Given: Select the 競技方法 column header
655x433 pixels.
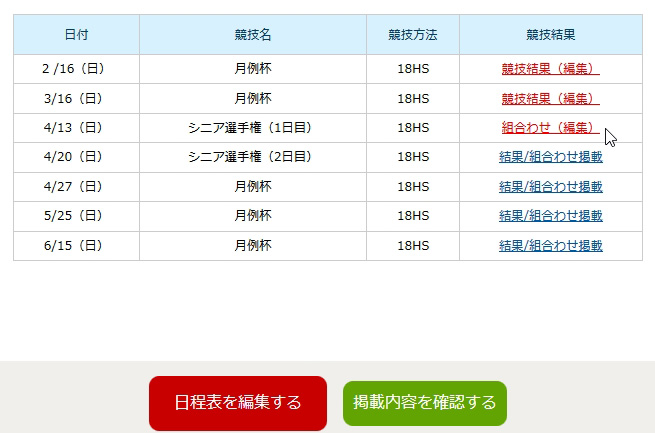Looking at the screenshot, I should (413, 35).
